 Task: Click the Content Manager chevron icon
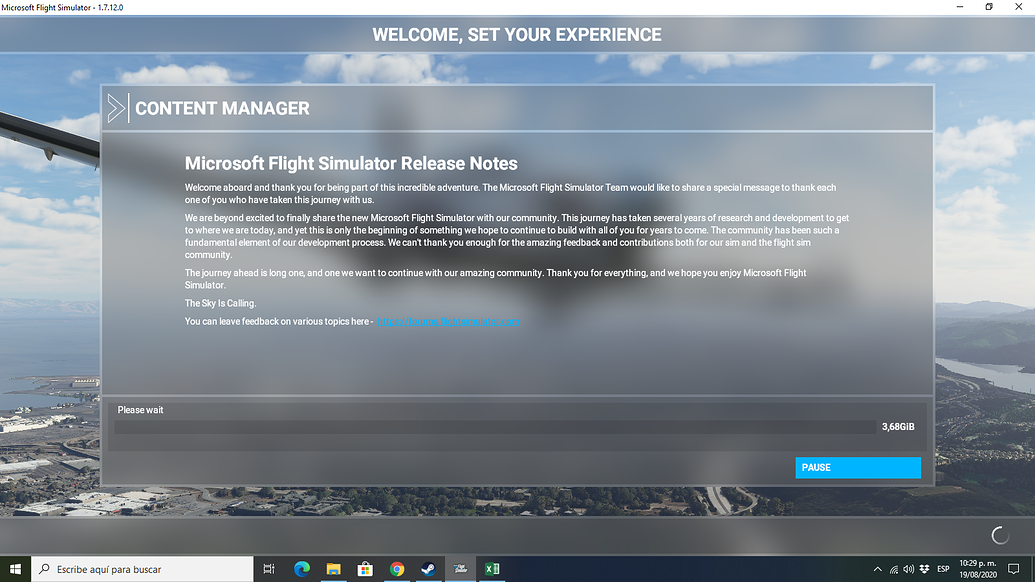coord(117,108)
